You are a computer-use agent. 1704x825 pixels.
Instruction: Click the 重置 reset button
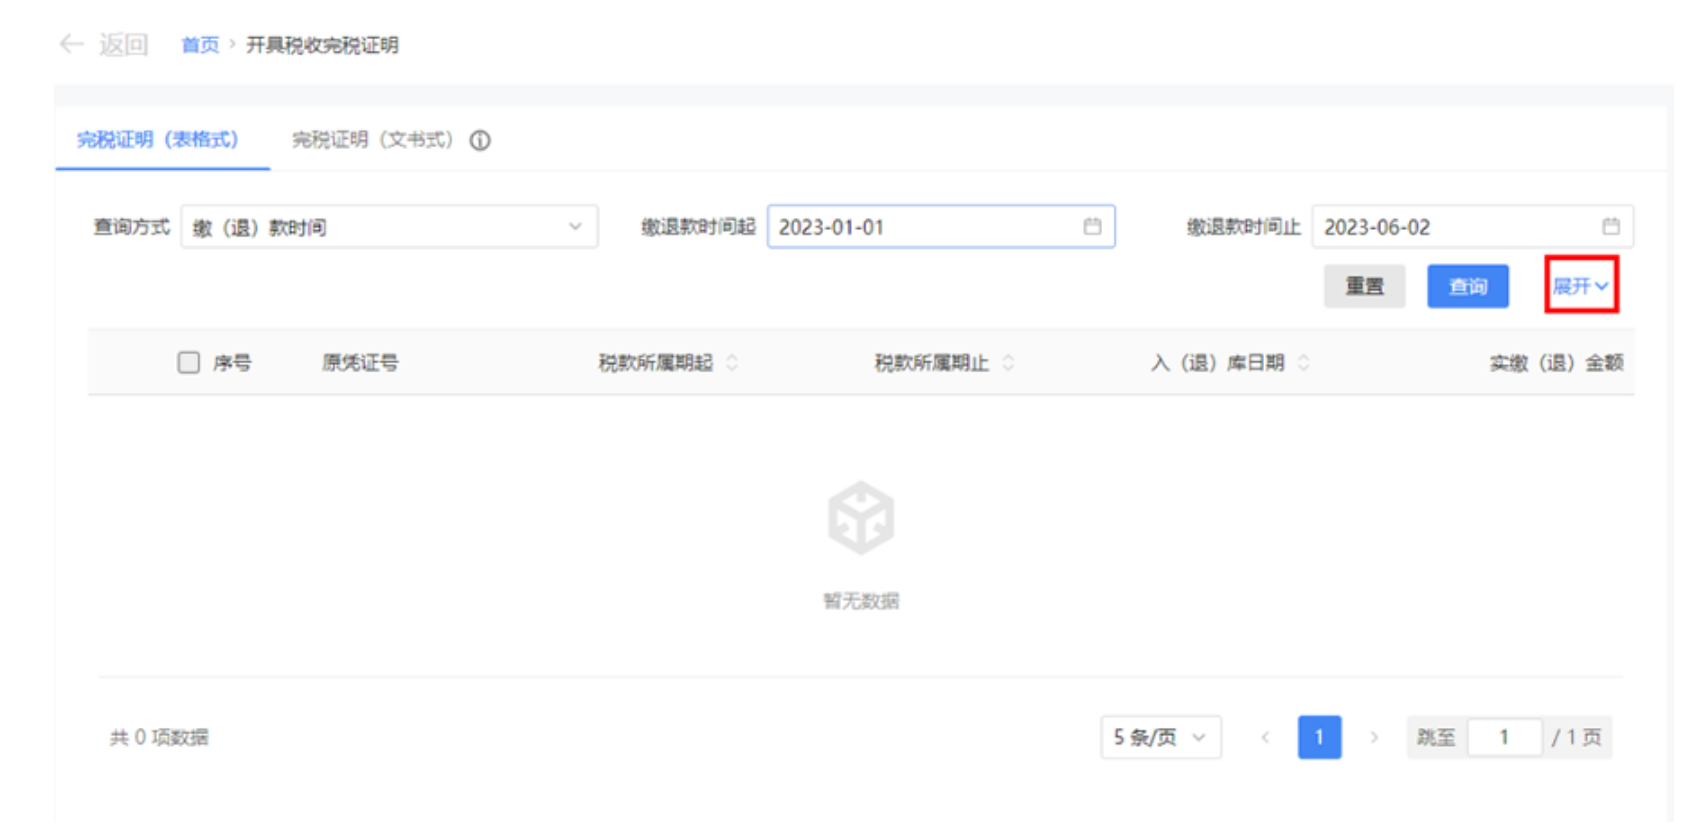(1364, 286)
